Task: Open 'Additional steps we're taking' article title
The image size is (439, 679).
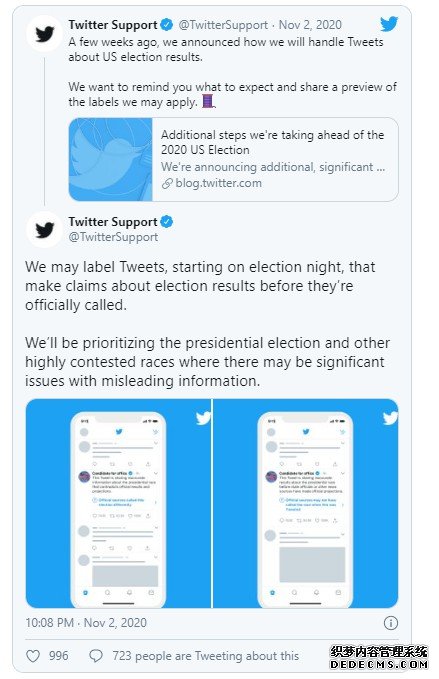Action: click(272, 142)
